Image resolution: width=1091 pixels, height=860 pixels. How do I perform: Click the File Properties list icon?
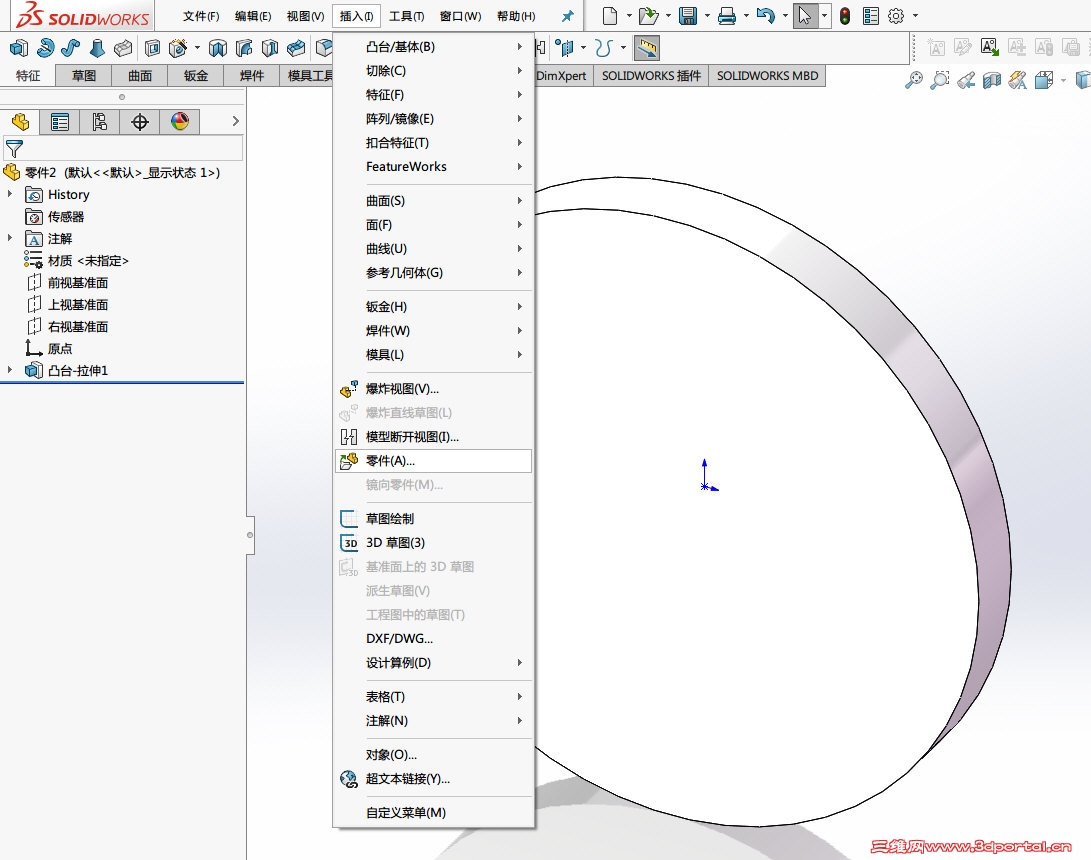(x=870, y=15)
